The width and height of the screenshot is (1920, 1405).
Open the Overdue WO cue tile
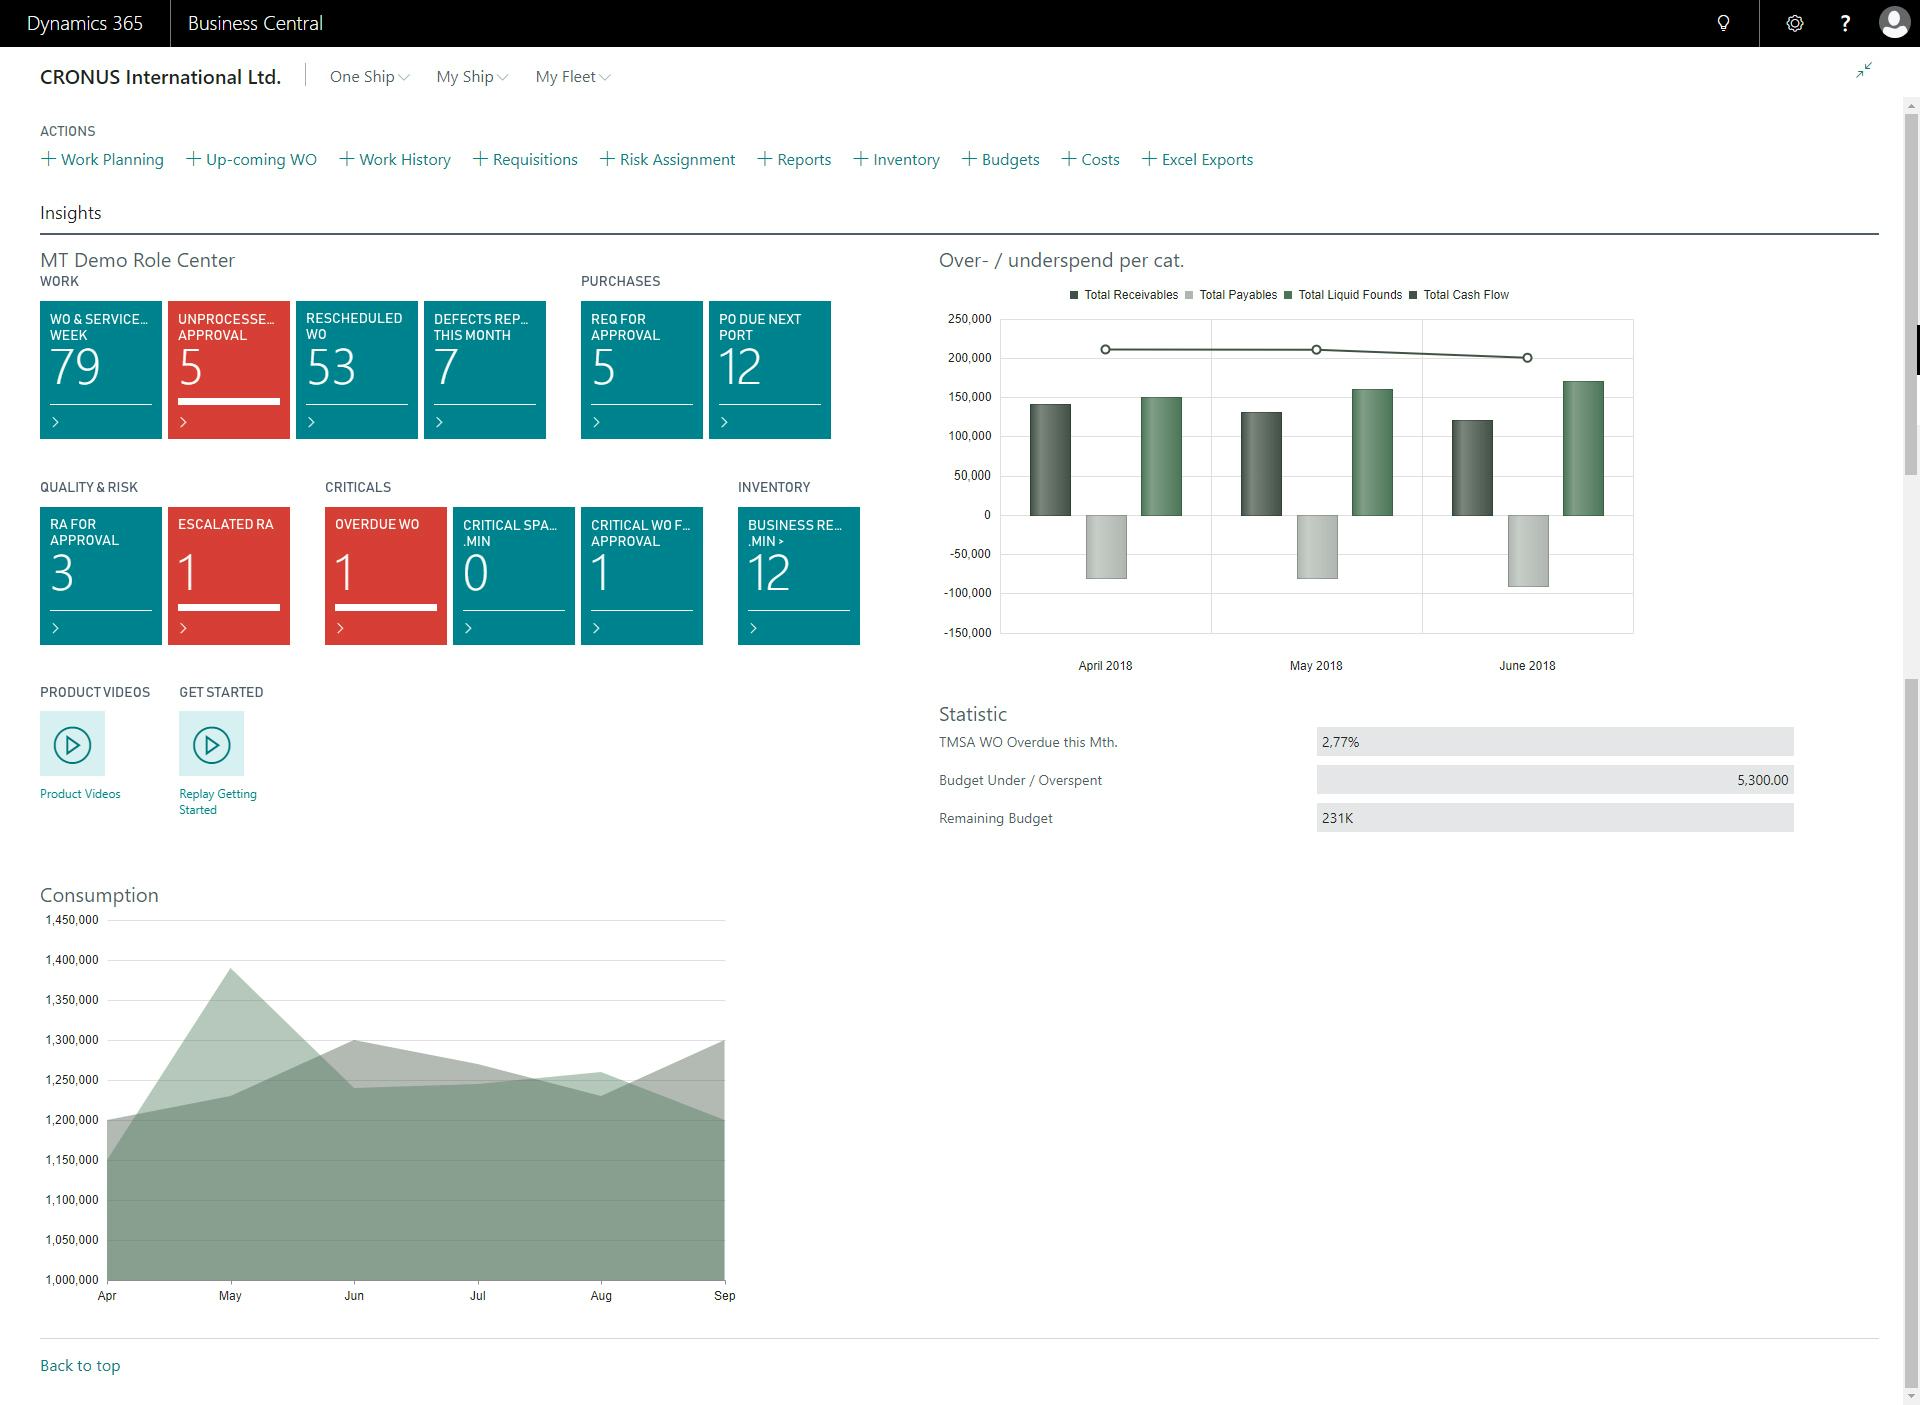click(x=385, y=575)
